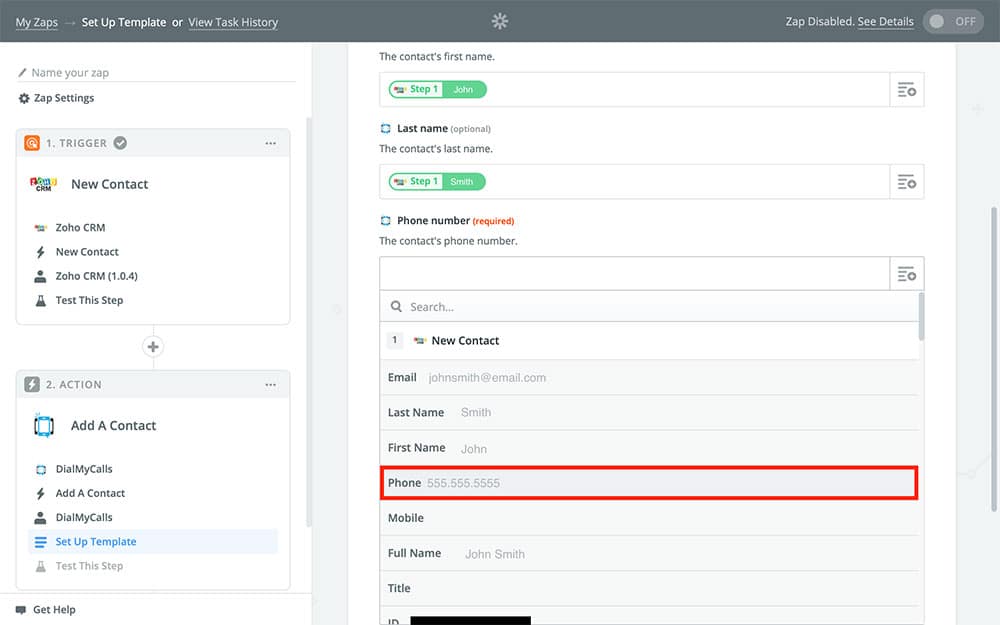Open the Trigger step three-dot menu

[x=270, y=143]
